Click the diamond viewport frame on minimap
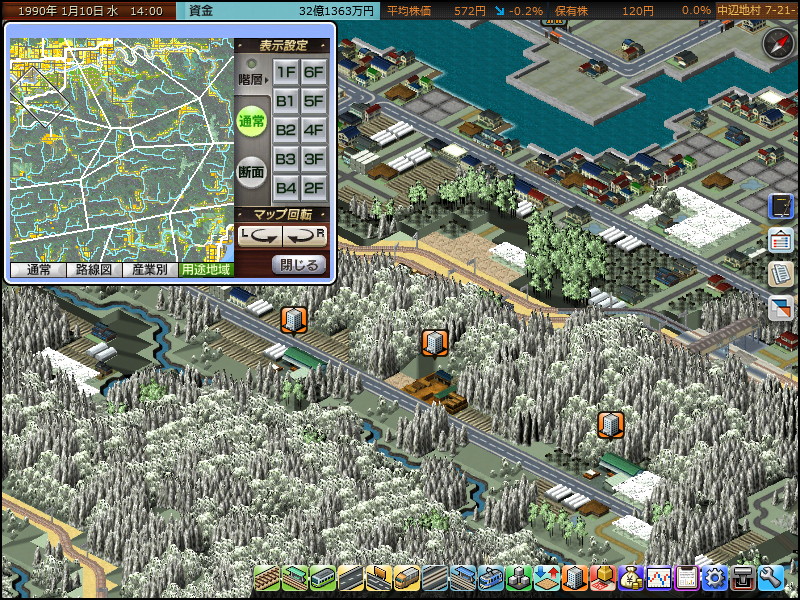Image resolution: width=800 pixels, height=600 pixels. (39, 97)
